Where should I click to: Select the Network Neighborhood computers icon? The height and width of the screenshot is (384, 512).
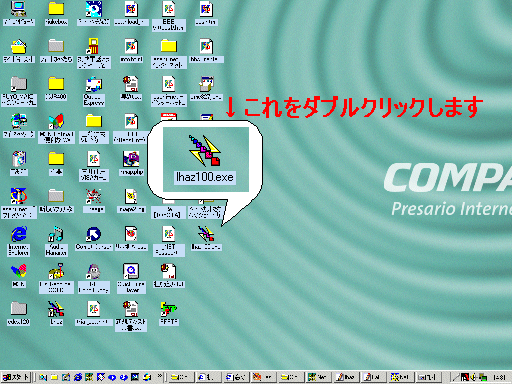tap(19, 121)
